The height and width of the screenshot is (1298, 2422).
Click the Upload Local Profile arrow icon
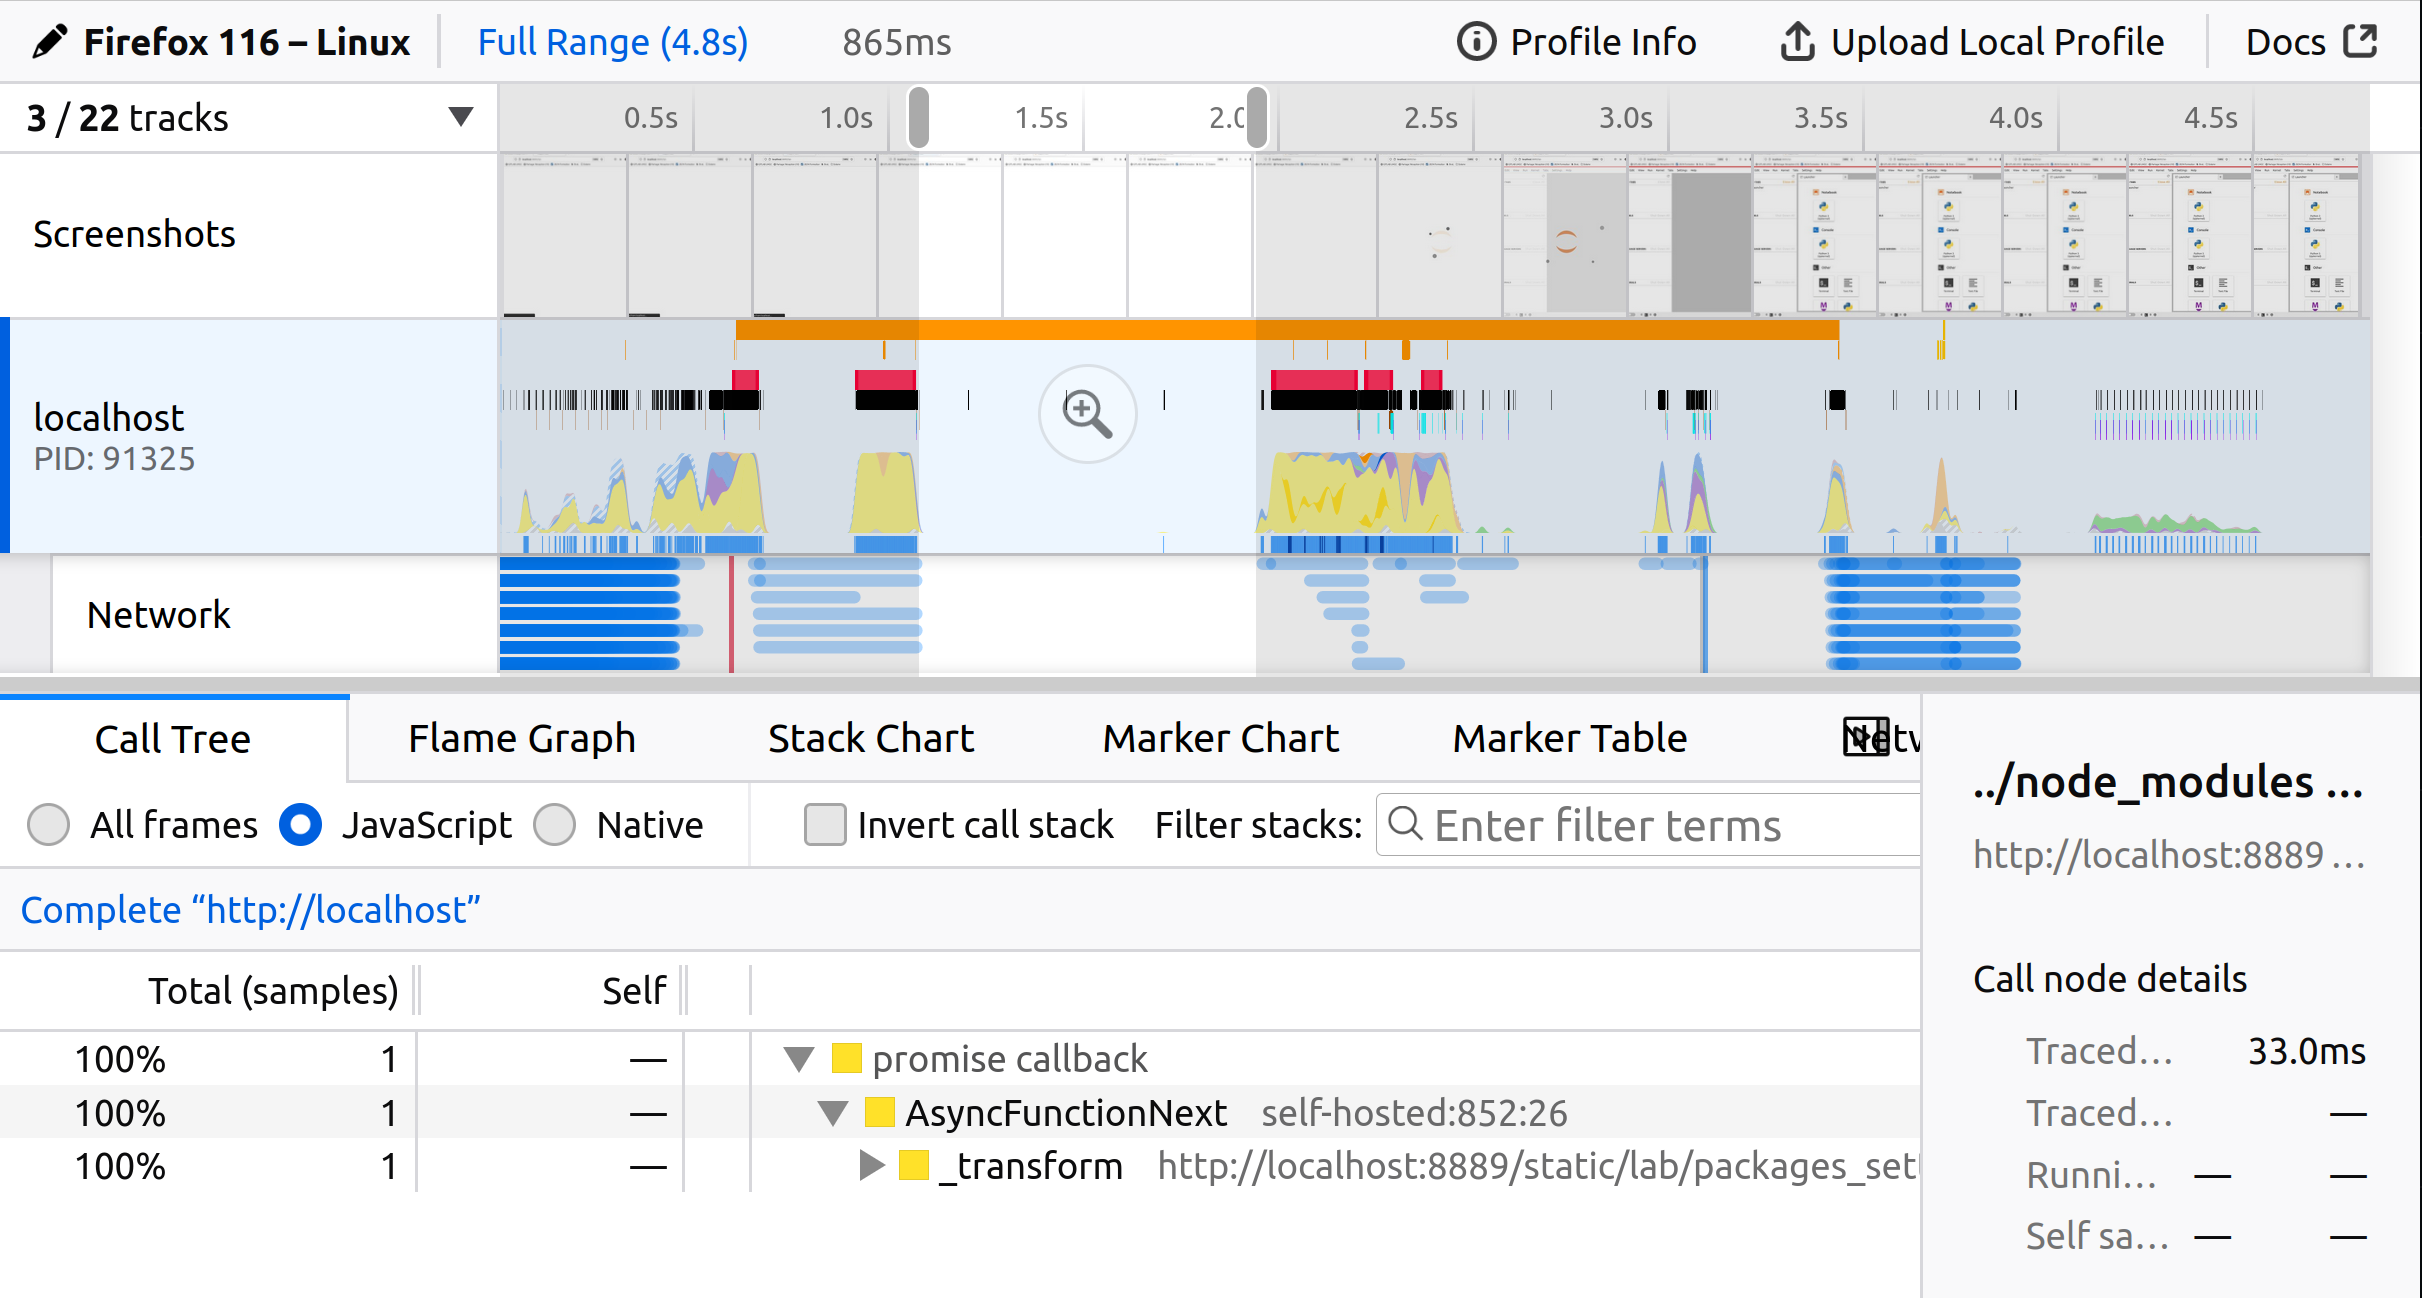(x=1797, y=41)
